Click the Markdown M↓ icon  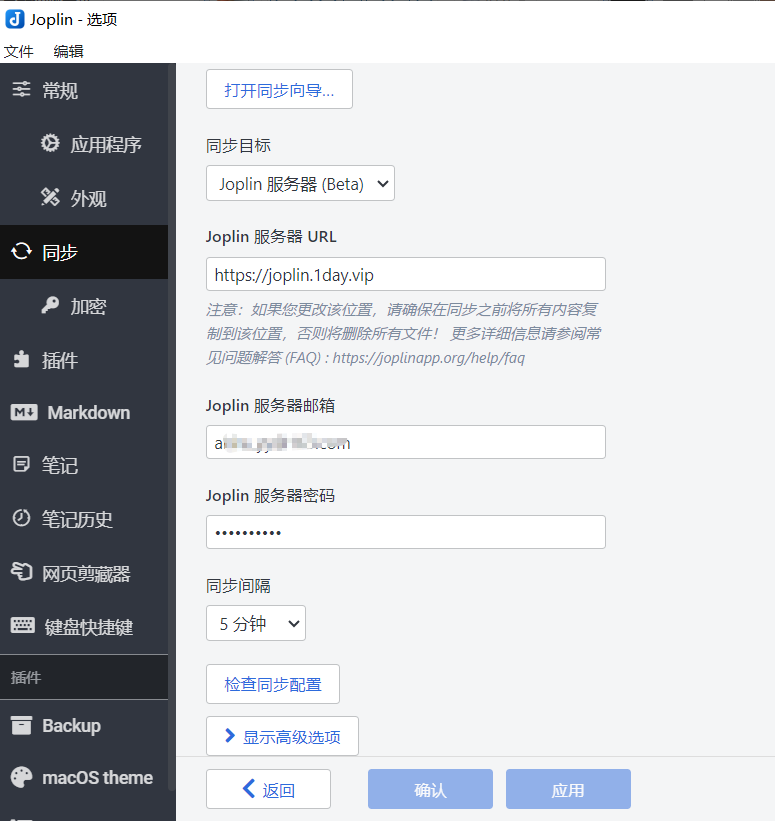tap(24, 413)
